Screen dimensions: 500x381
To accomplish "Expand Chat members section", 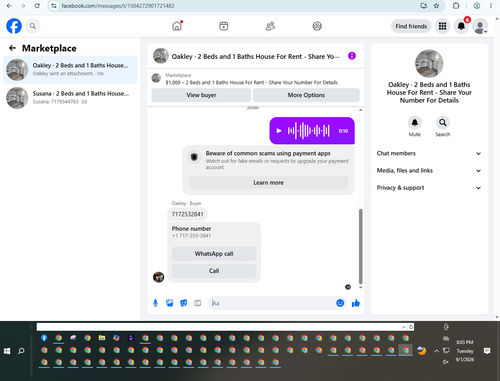I will coord(429,153).
